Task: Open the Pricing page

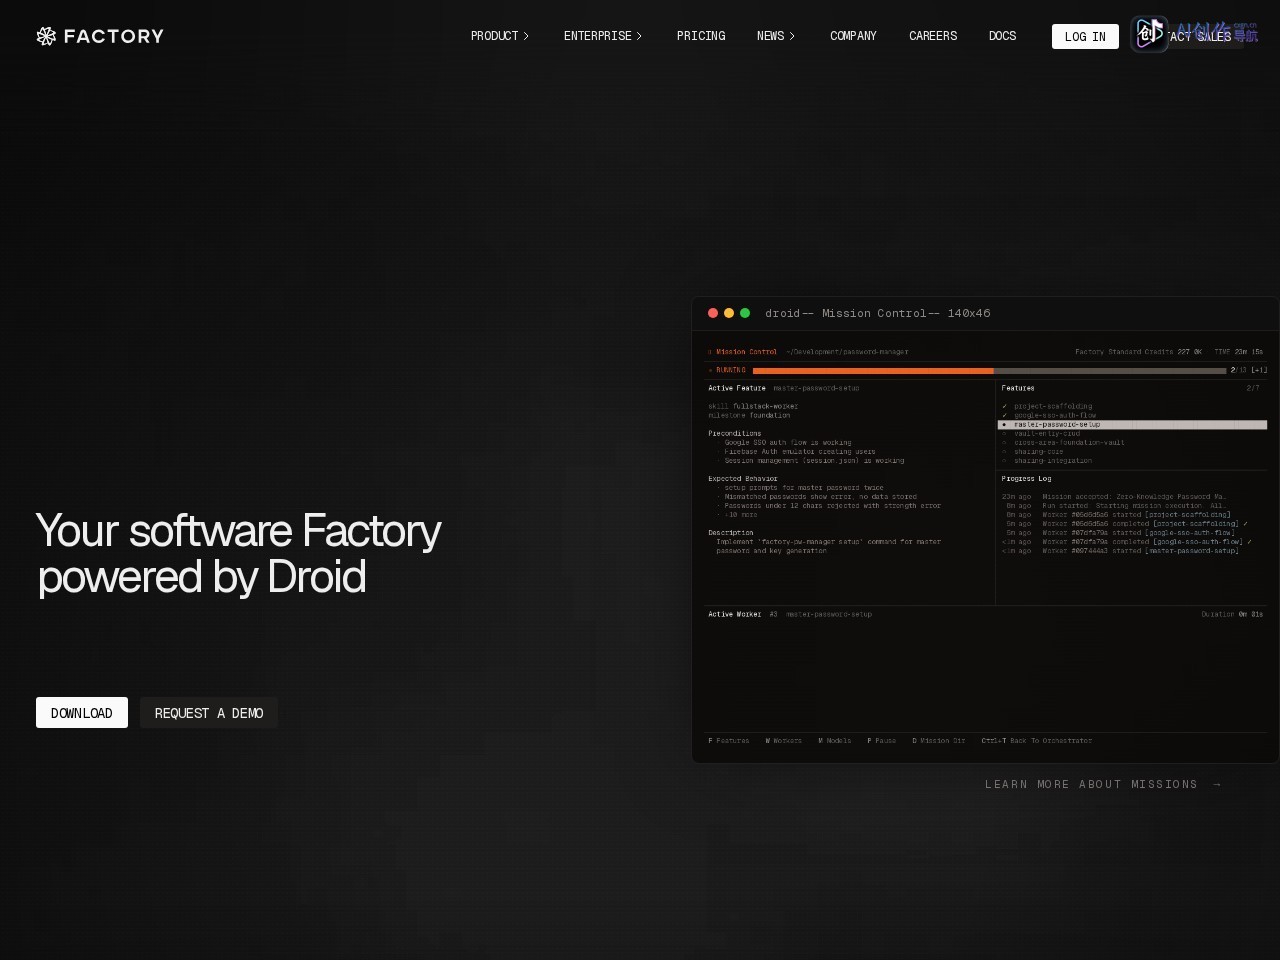Action: [701, 36]
